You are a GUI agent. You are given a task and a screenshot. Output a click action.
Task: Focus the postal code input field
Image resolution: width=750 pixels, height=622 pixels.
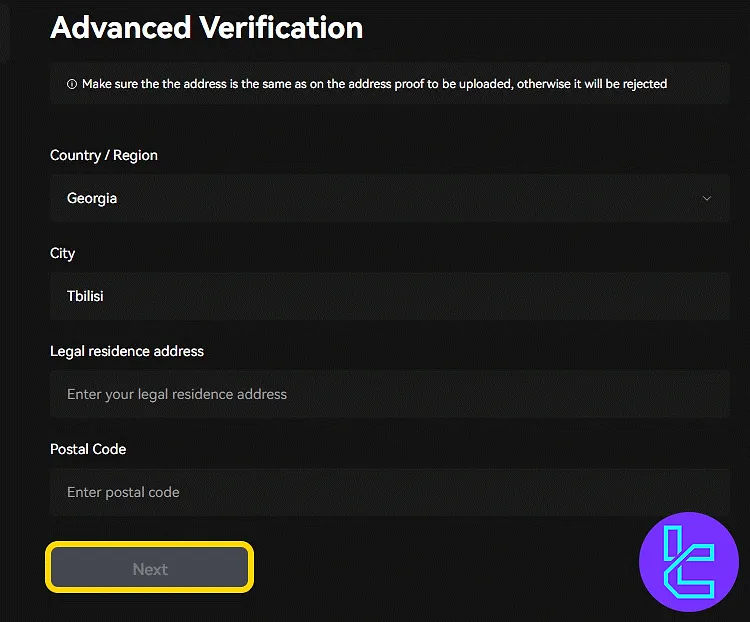pyautogui.click(x=389, y=492)
